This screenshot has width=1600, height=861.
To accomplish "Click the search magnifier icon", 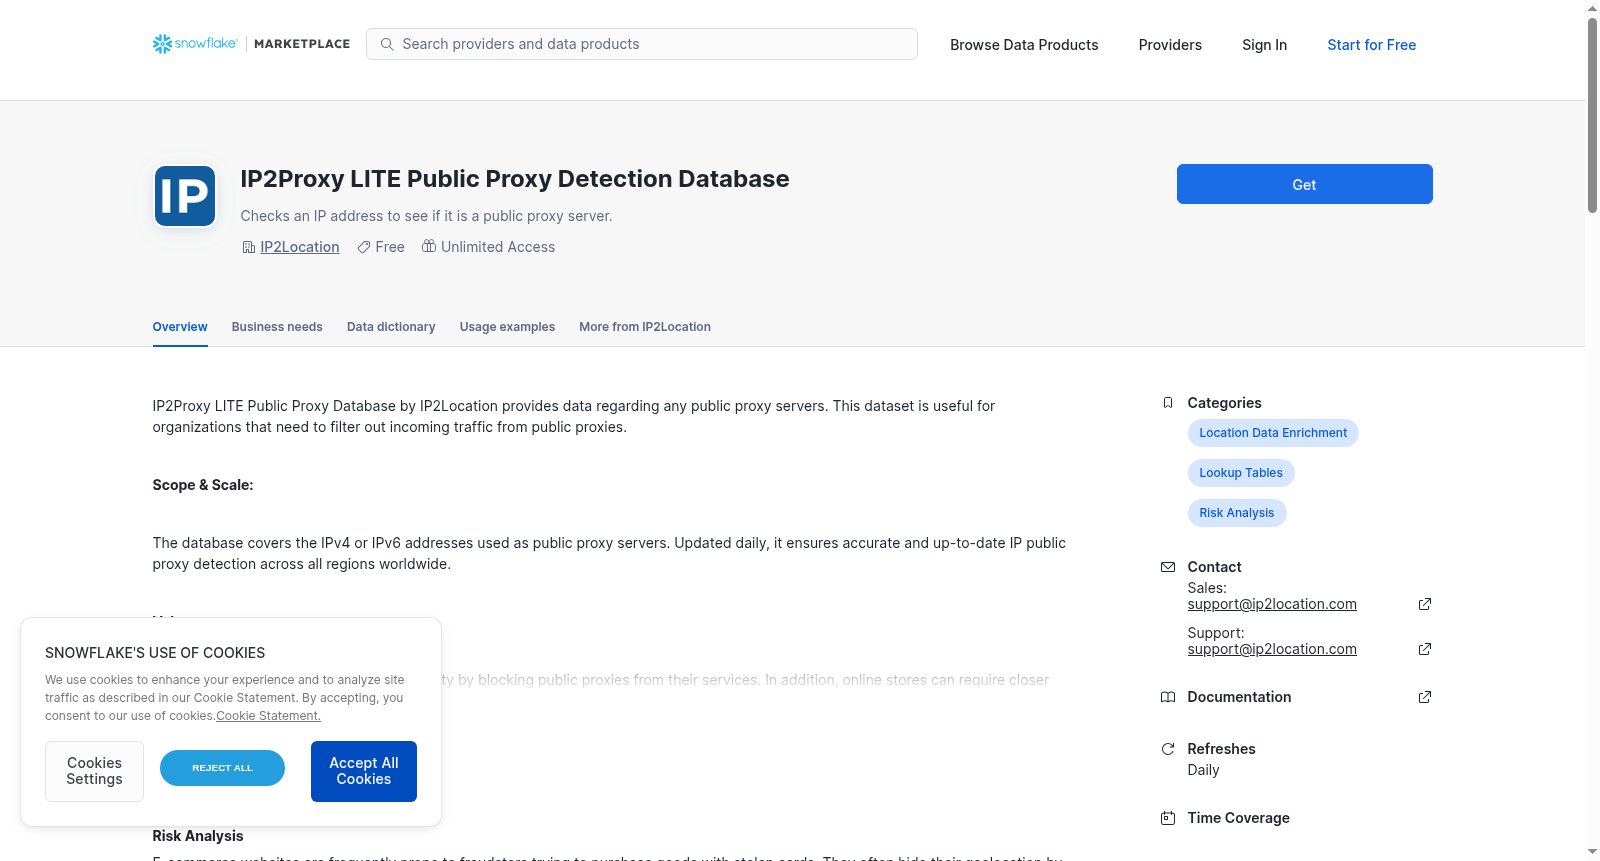I will [x=387, y=44].
